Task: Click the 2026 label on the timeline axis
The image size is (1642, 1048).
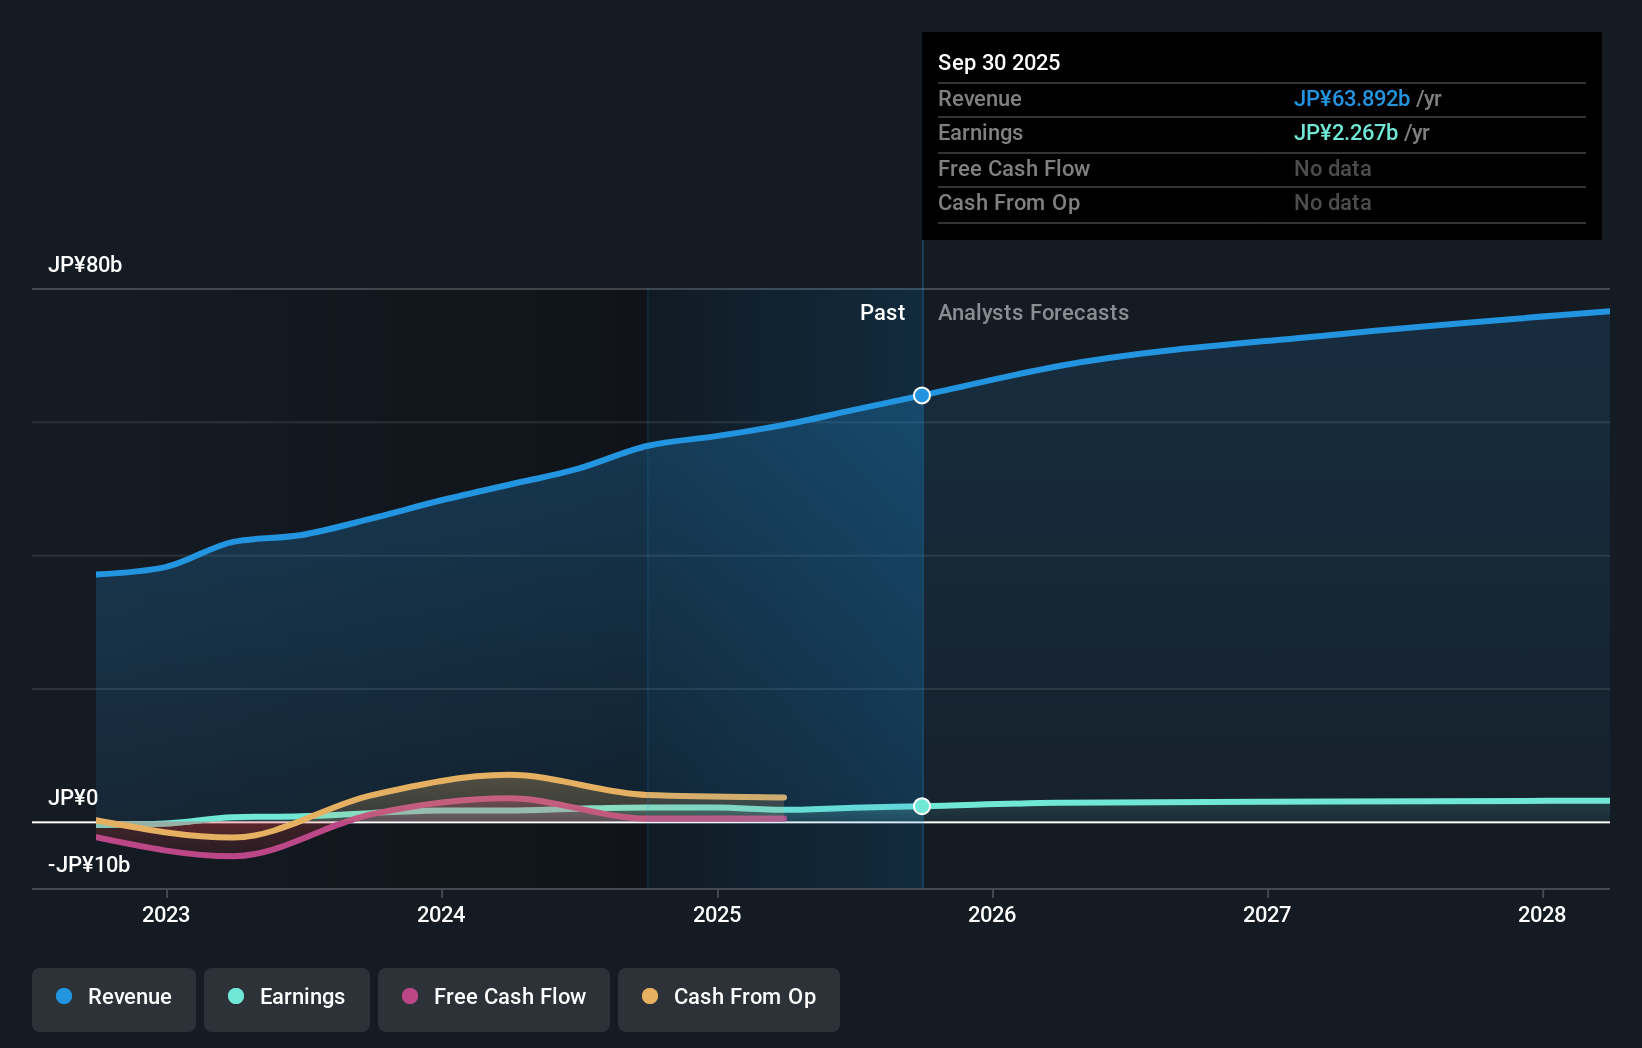Action: coord(992,914)
